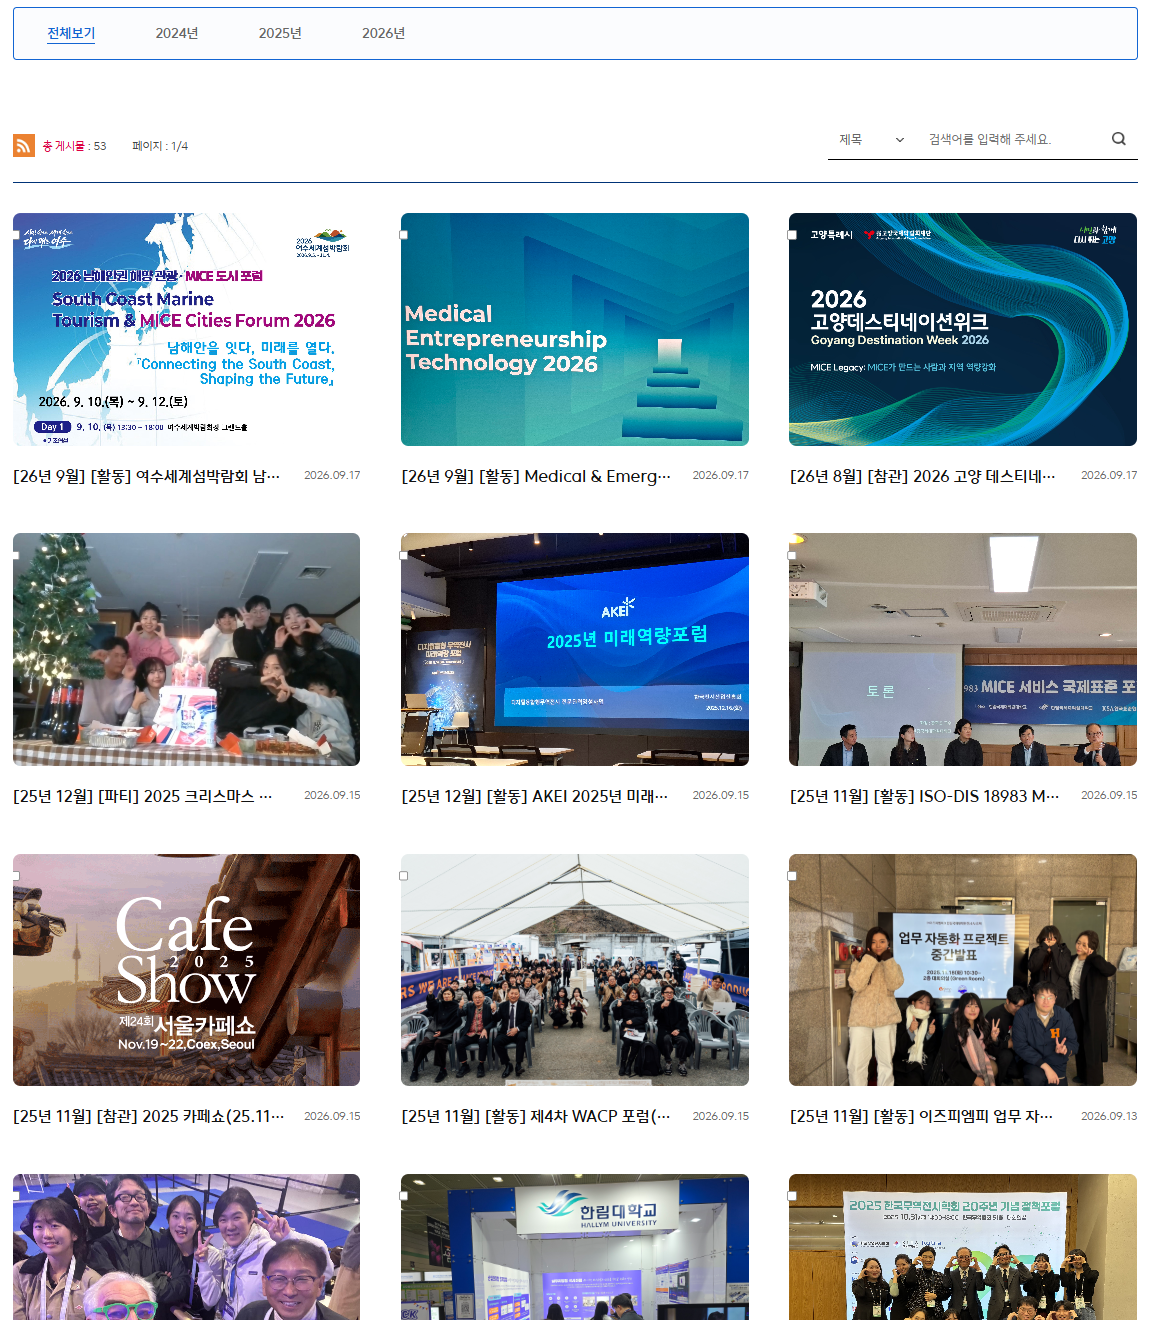The width and height of the screenshot is (1159, 1320).
Task: Tick checkbox on Christmas party photo card
Action: [16, 555]
